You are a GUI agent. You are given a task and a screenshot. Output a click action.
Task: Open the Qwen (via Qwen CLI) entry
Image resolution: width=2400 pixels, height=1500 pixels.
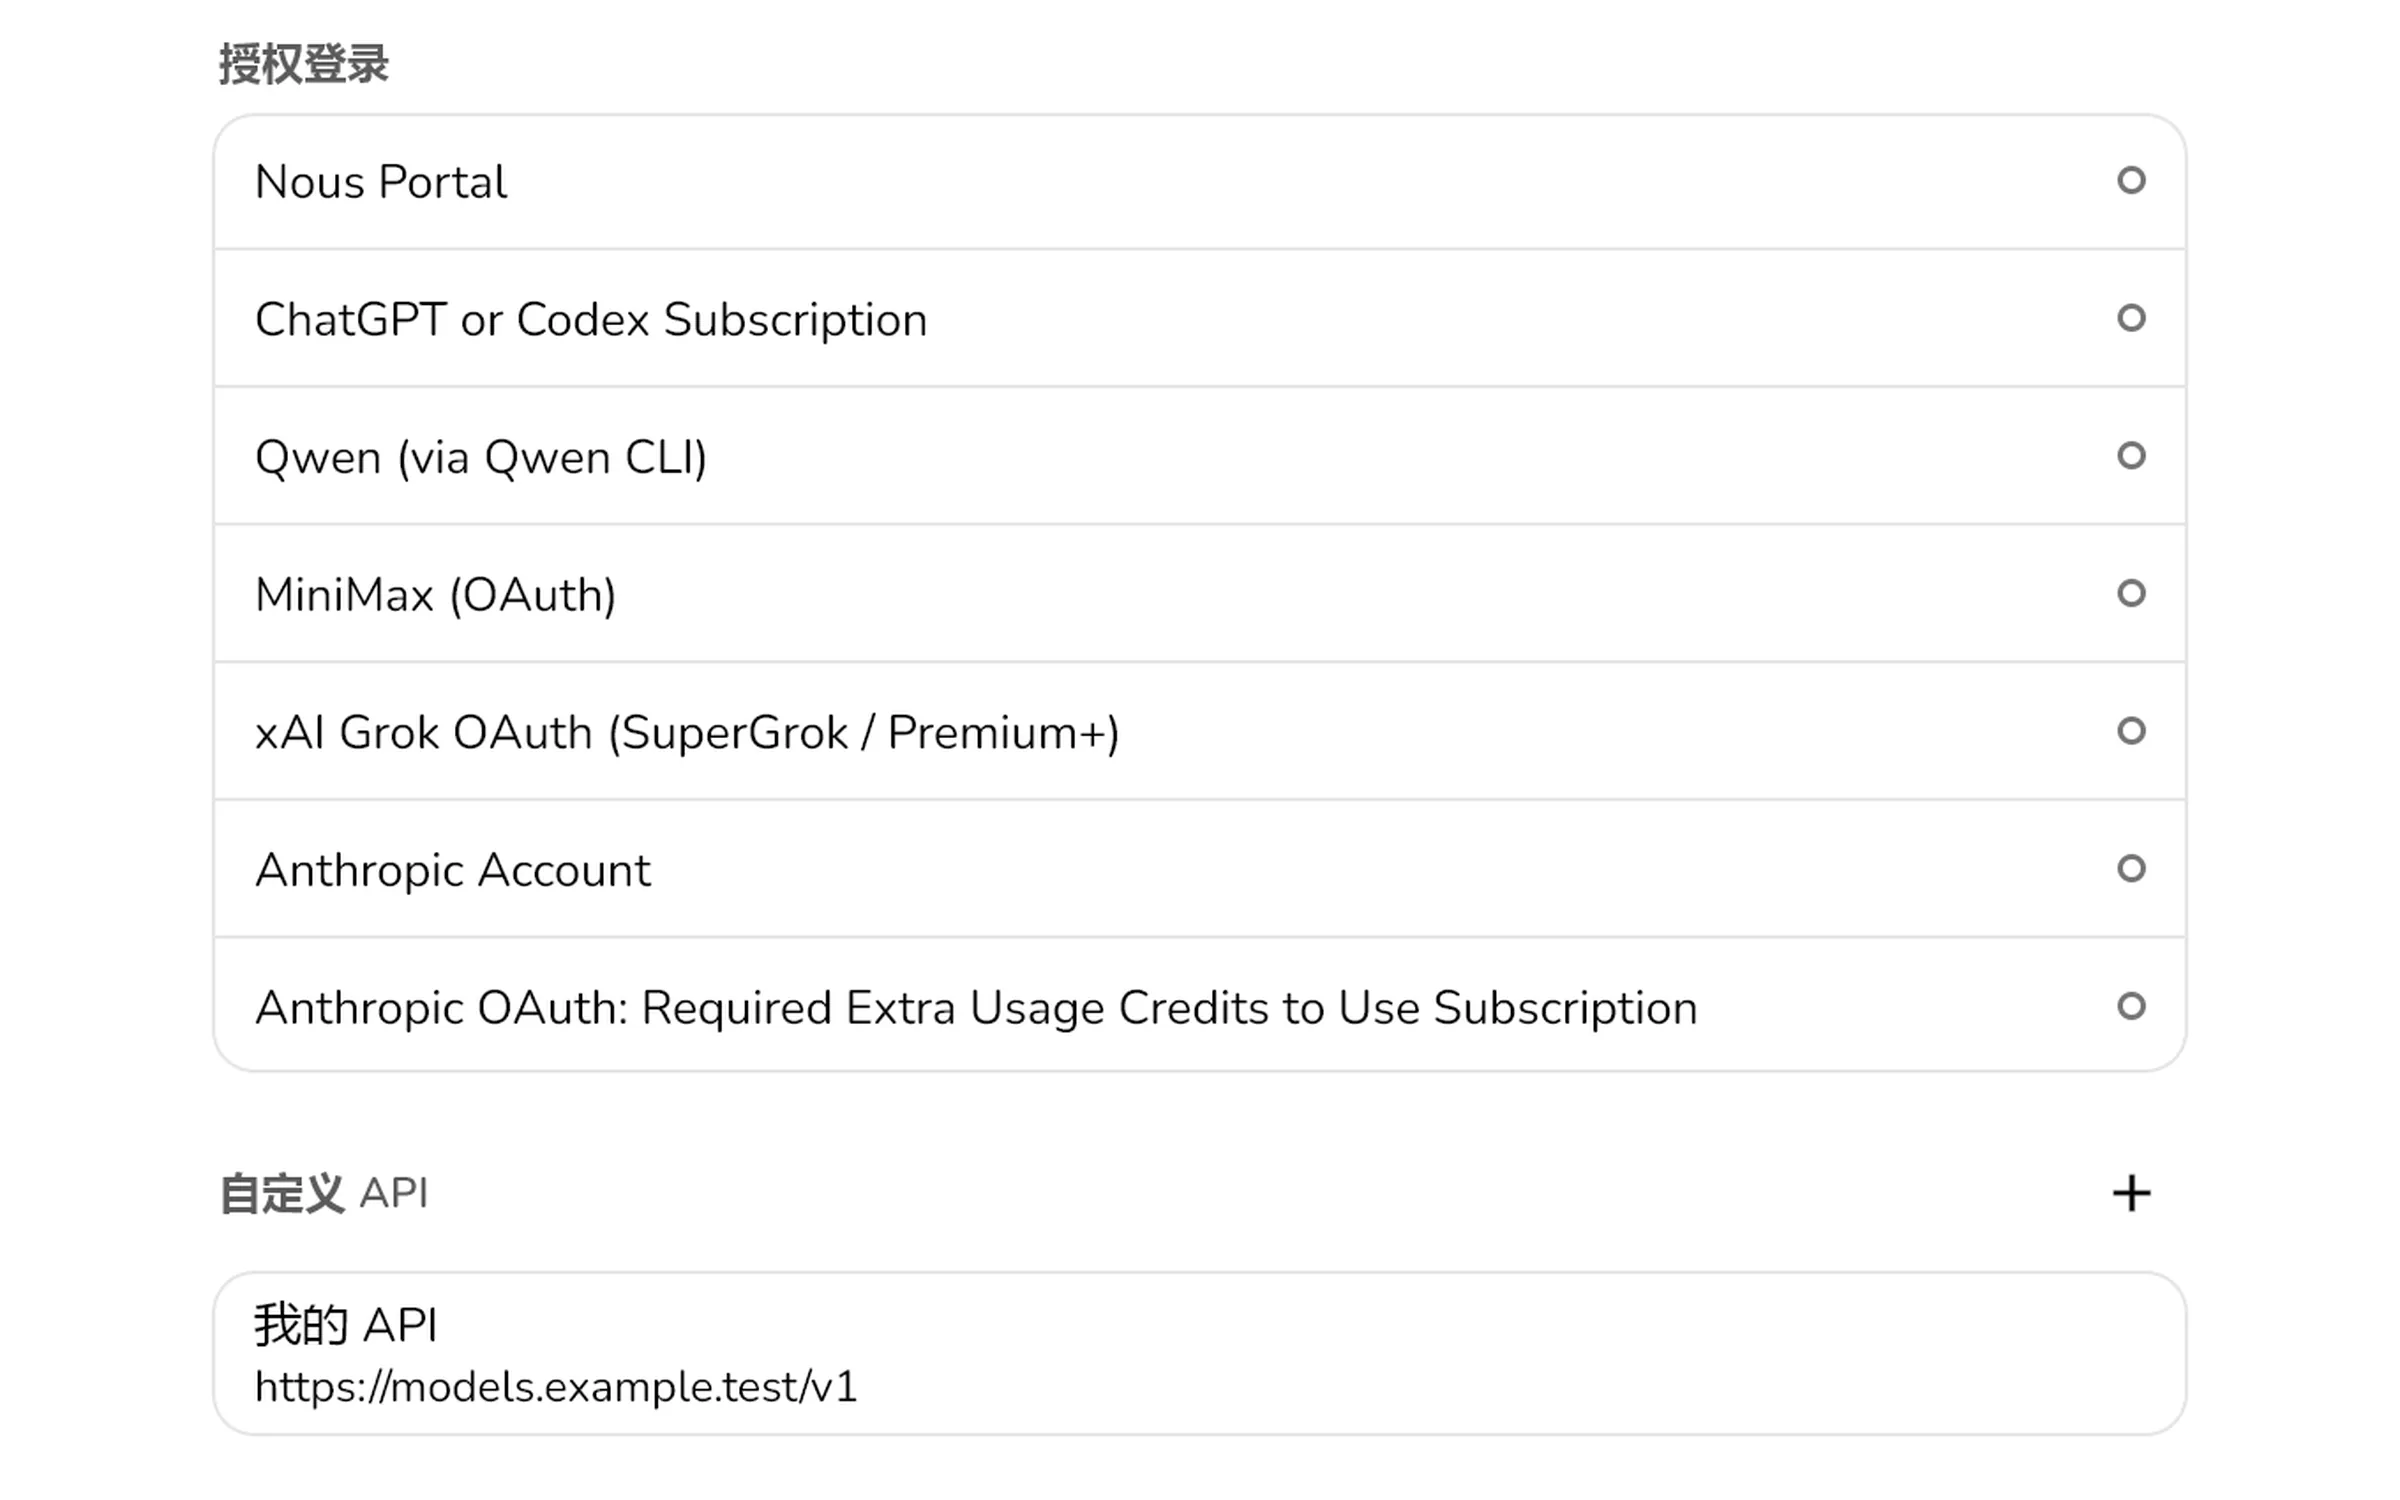click(x=1200, y=457)
